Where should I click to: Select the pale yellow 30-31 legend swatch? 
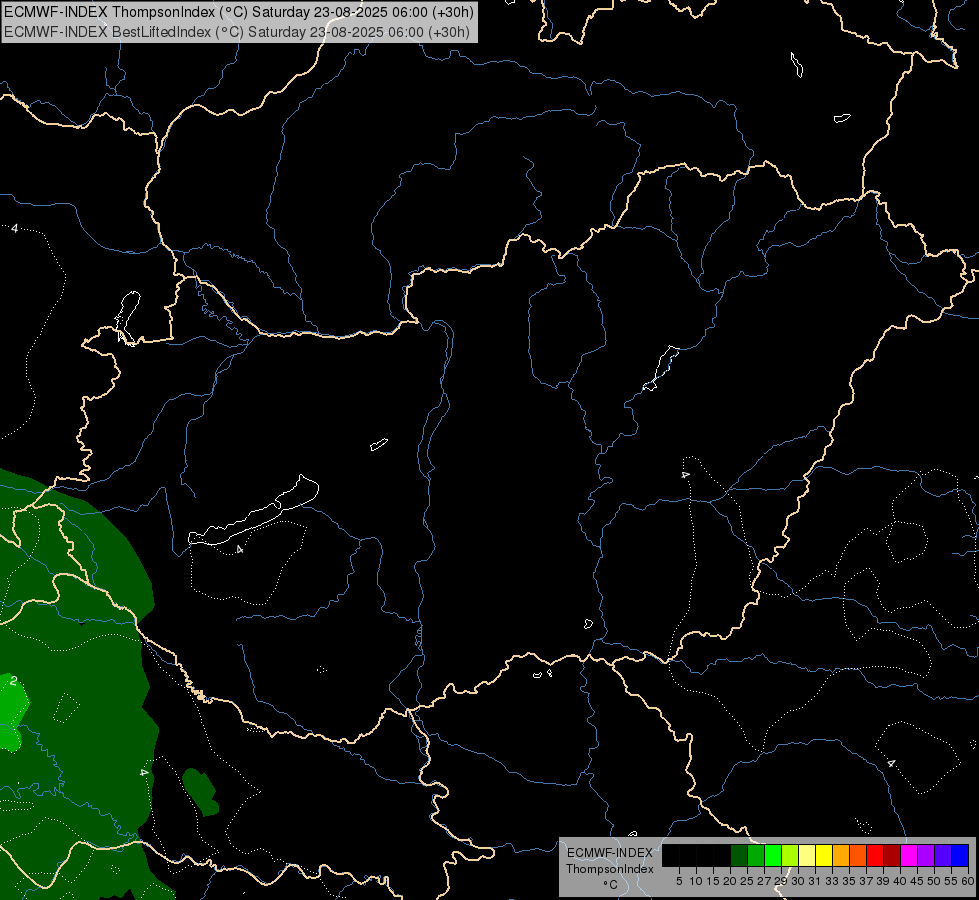[x=807, y=856]
